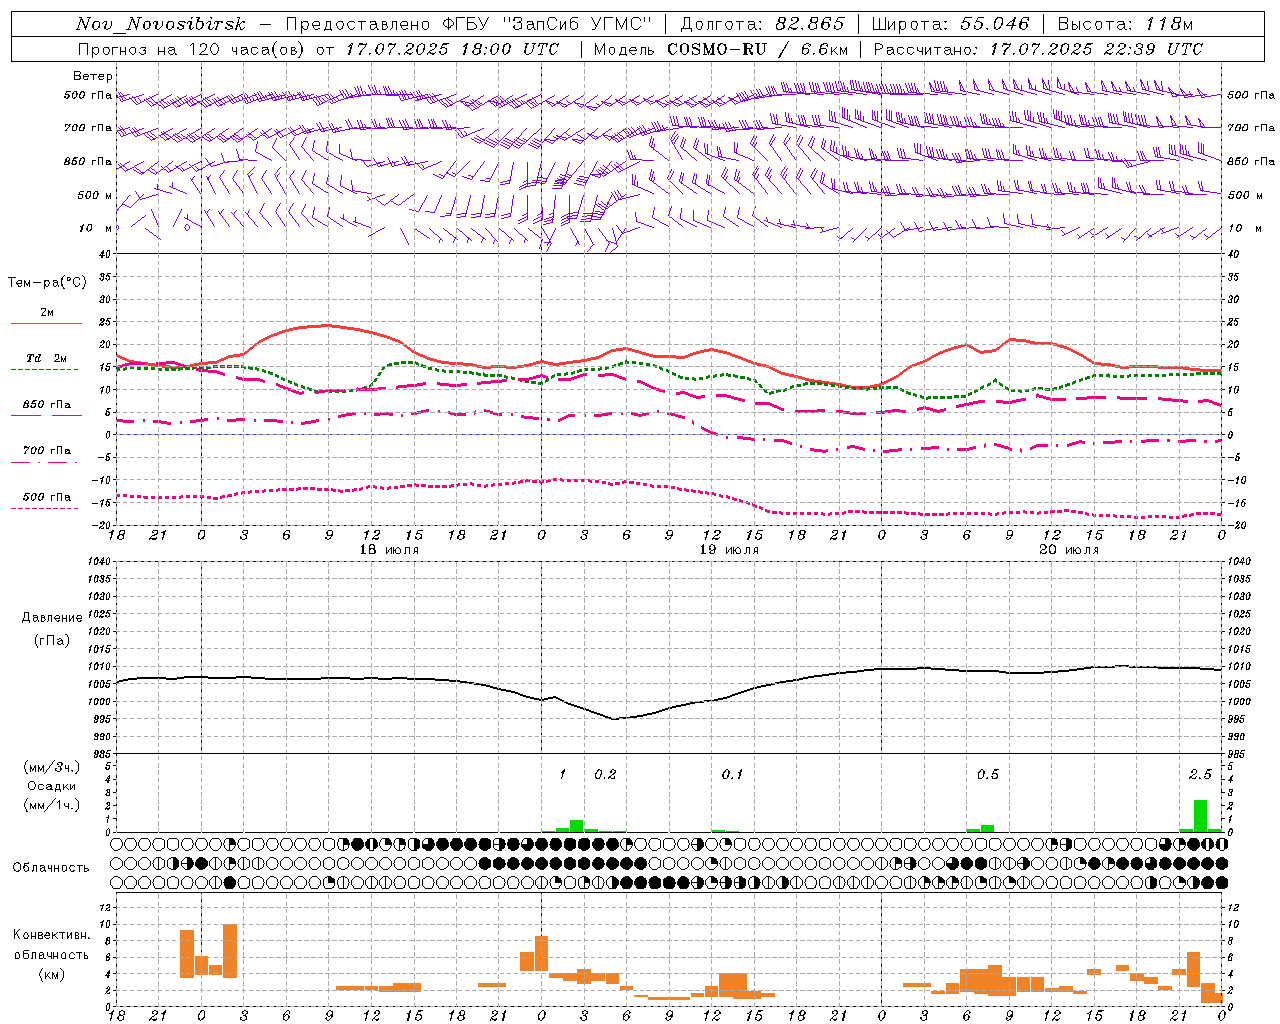Select the '(мм/3ч.)' precipitation unit label

coord(51,767)
